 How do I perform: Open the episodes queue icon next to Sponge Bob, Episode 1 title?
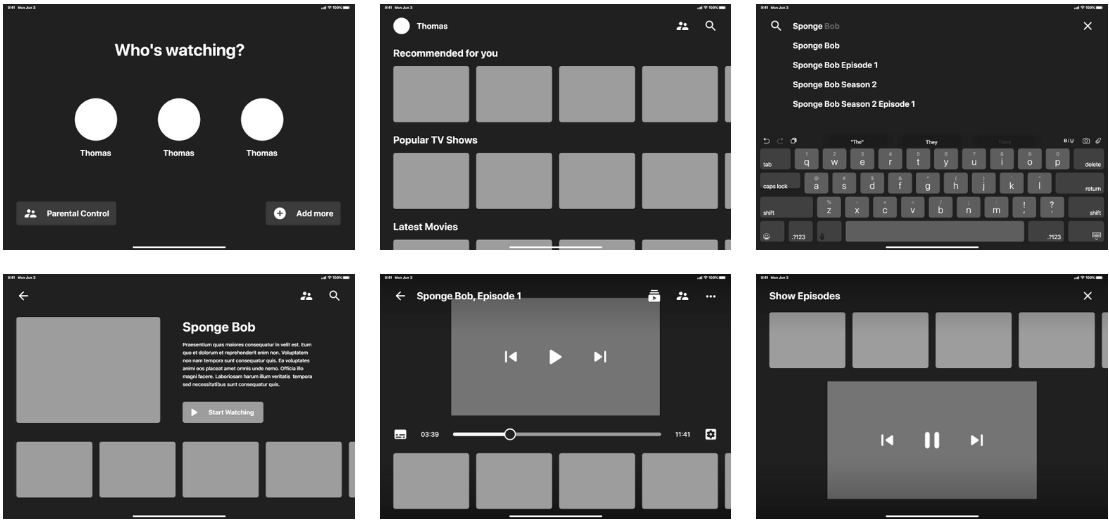click(654, 296)
